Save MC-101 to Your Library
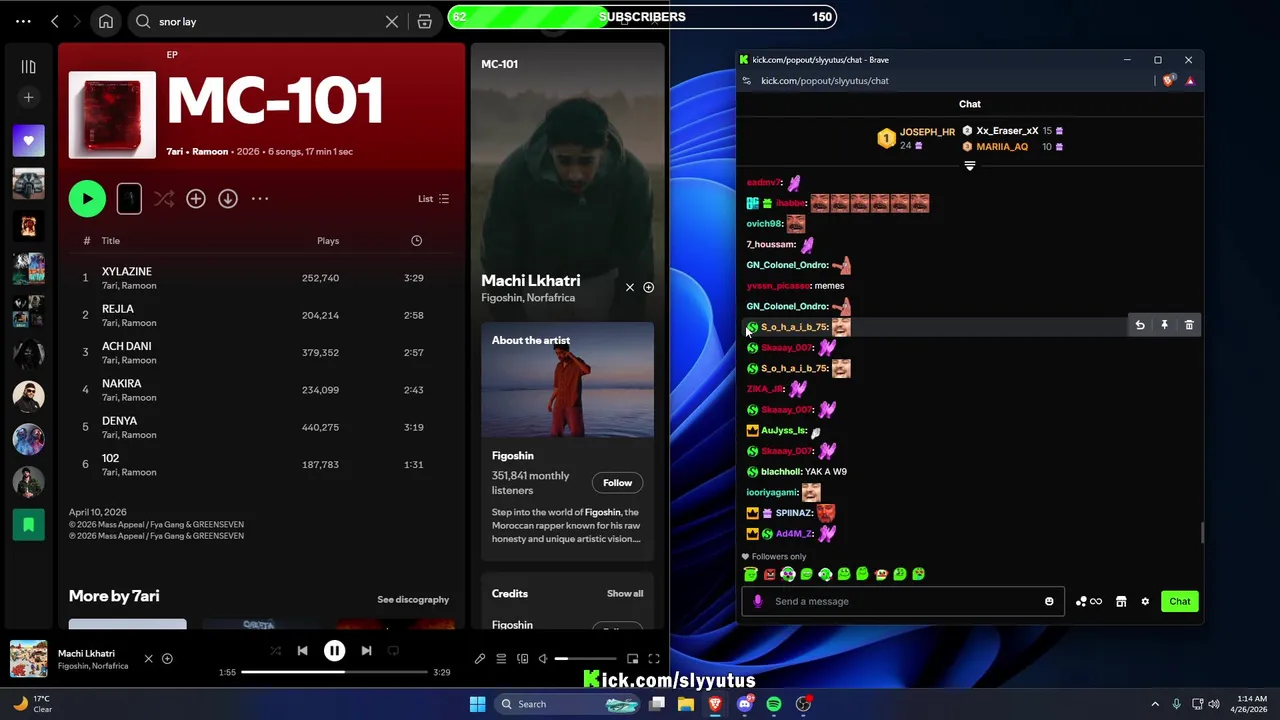 click(196, 199)
